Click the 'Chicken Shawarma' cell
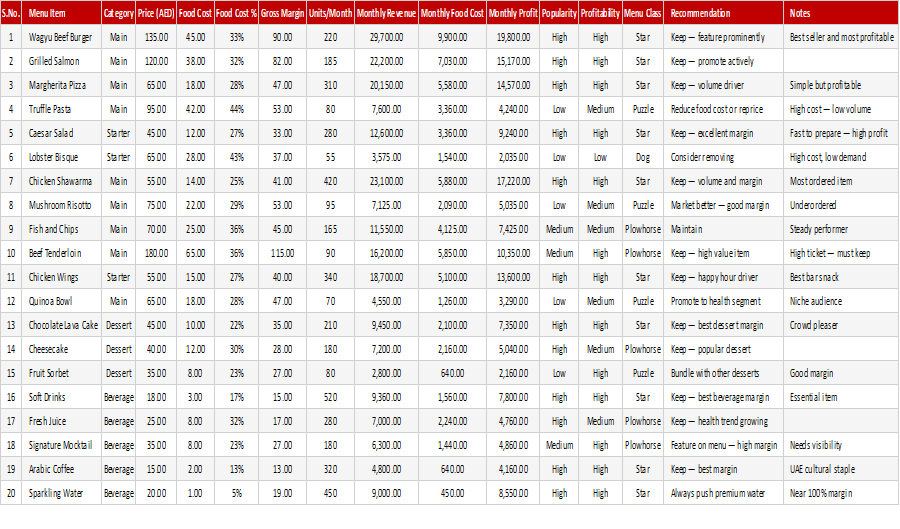Viewport: 900px width, 529px height. pos(61,181)
